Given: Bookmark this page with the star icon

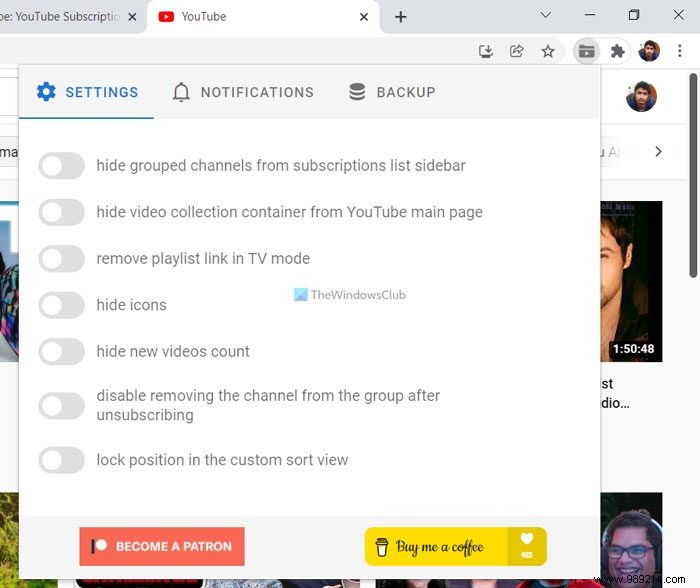Looking at the screenshot, I should [x=548, y=51].
